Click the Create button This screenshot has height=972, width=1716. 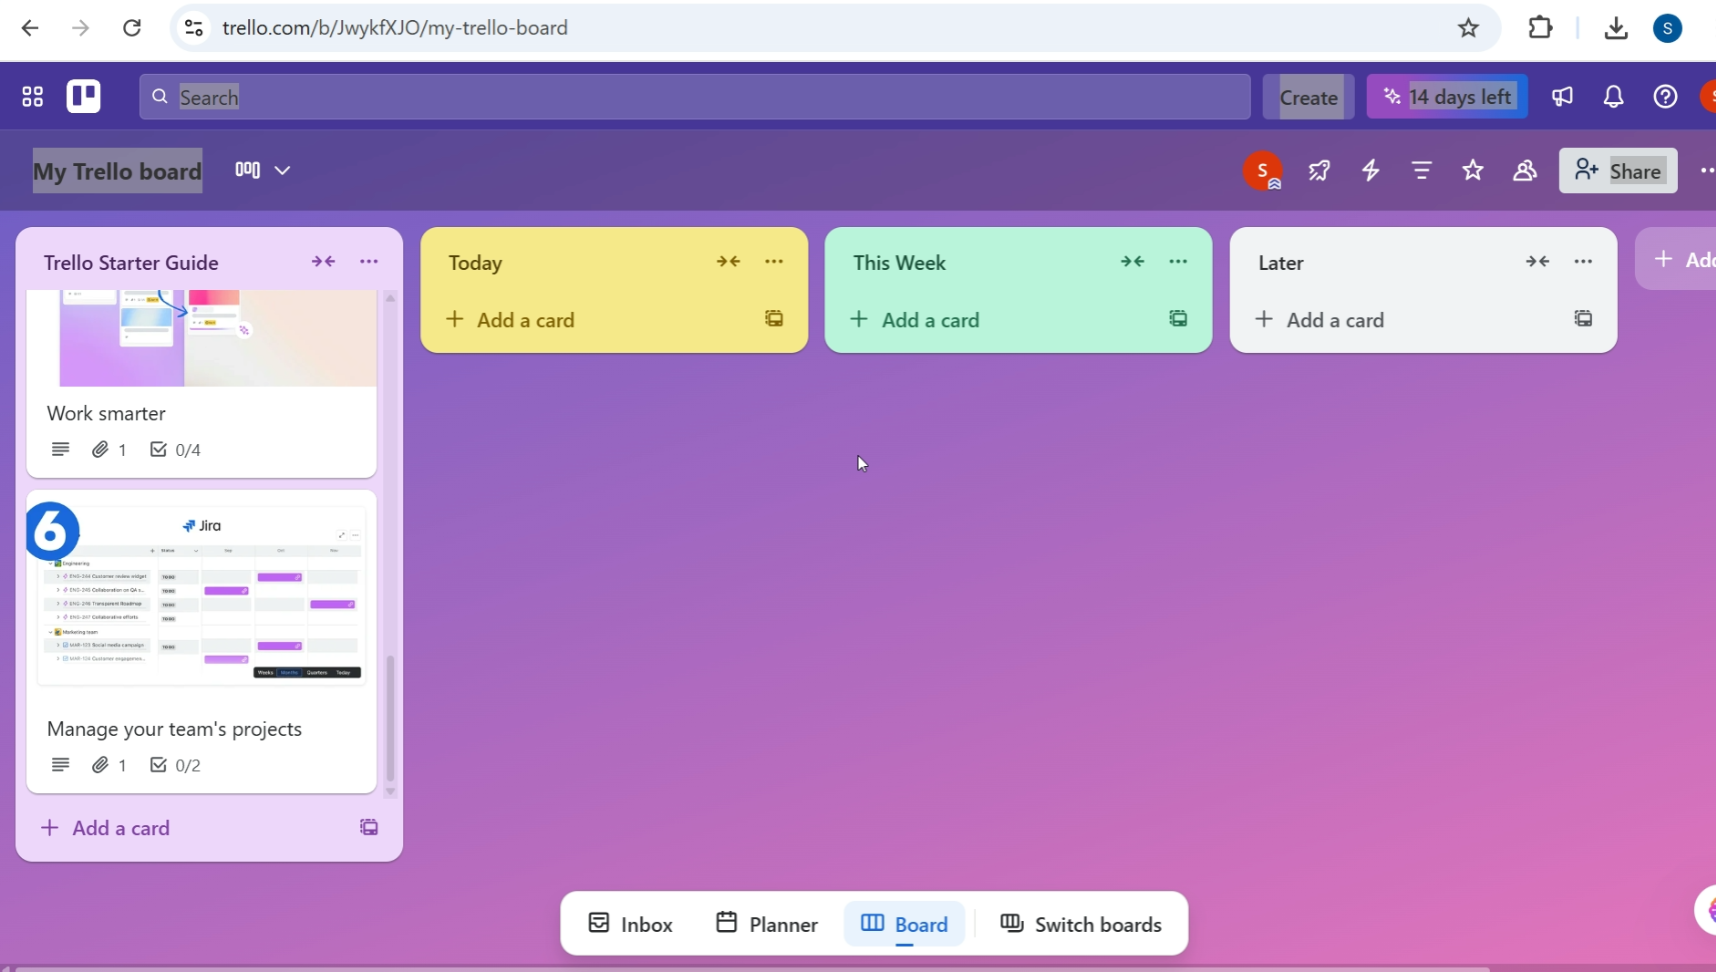click(1308, 97)
